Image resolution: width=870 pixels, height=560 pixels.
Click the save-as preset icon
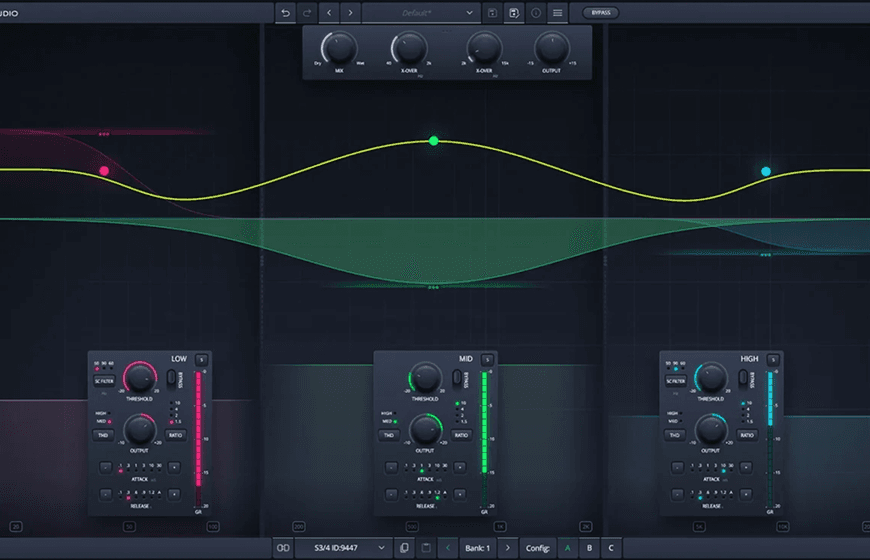514,13
